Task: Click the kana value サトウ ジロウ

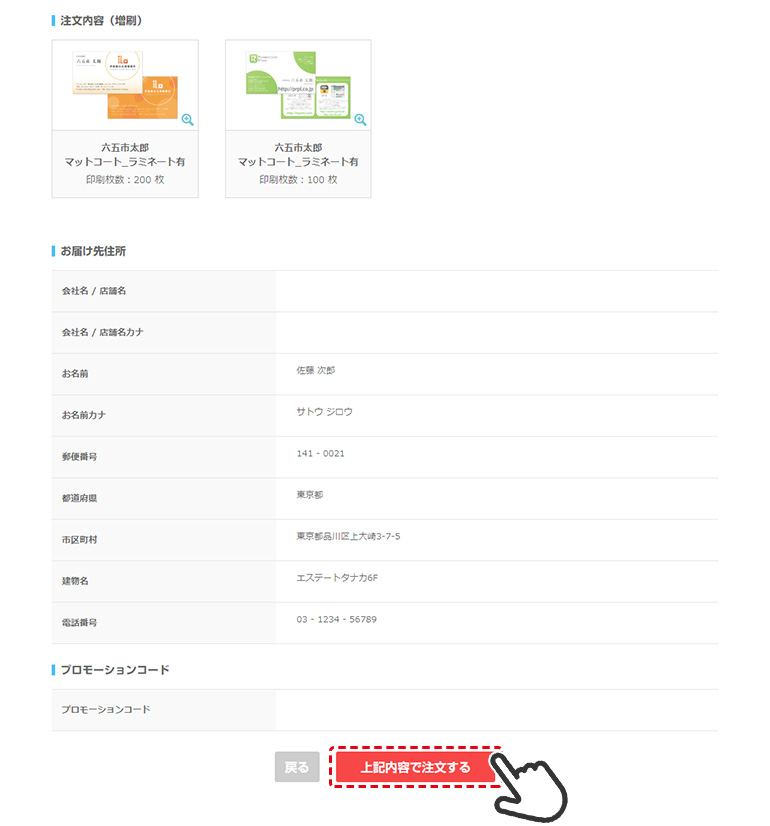Action: click(x=324, y=412)
